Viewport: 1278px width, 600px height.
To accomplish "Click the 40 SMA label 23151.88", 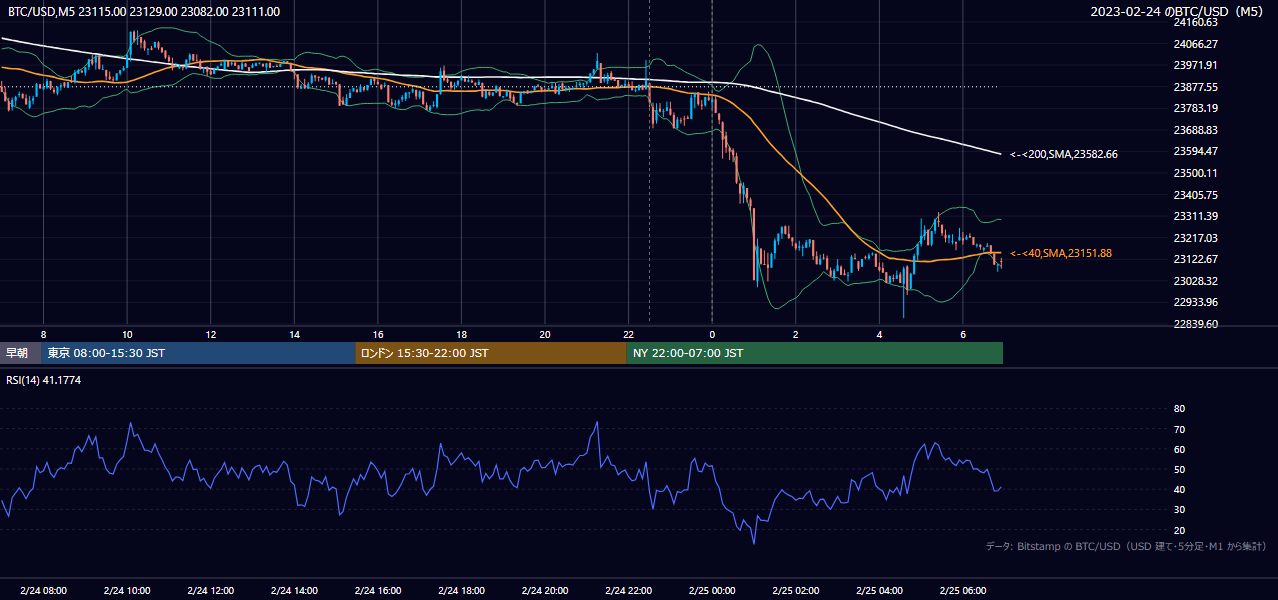I will (1061, 254).
